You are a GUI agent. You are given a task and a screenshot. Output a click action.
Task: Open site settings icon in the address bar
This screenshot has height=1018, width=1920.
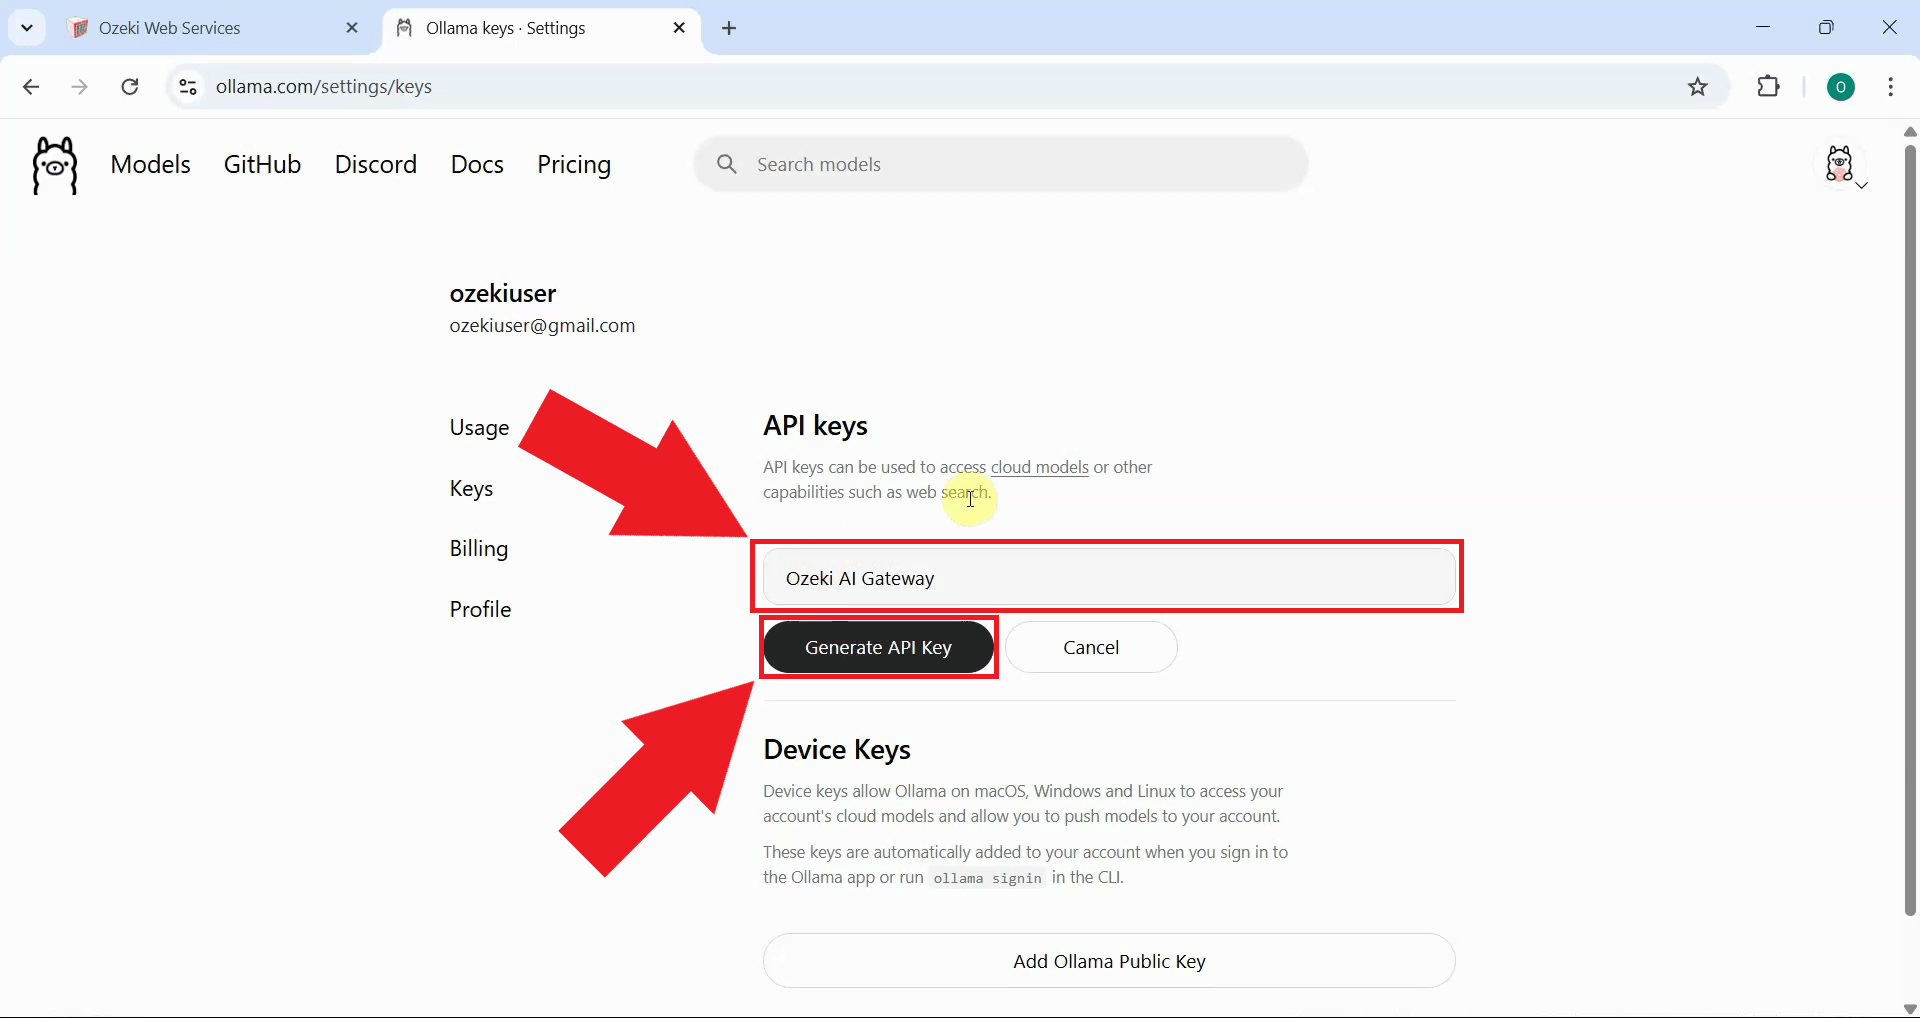click(187, 87)
